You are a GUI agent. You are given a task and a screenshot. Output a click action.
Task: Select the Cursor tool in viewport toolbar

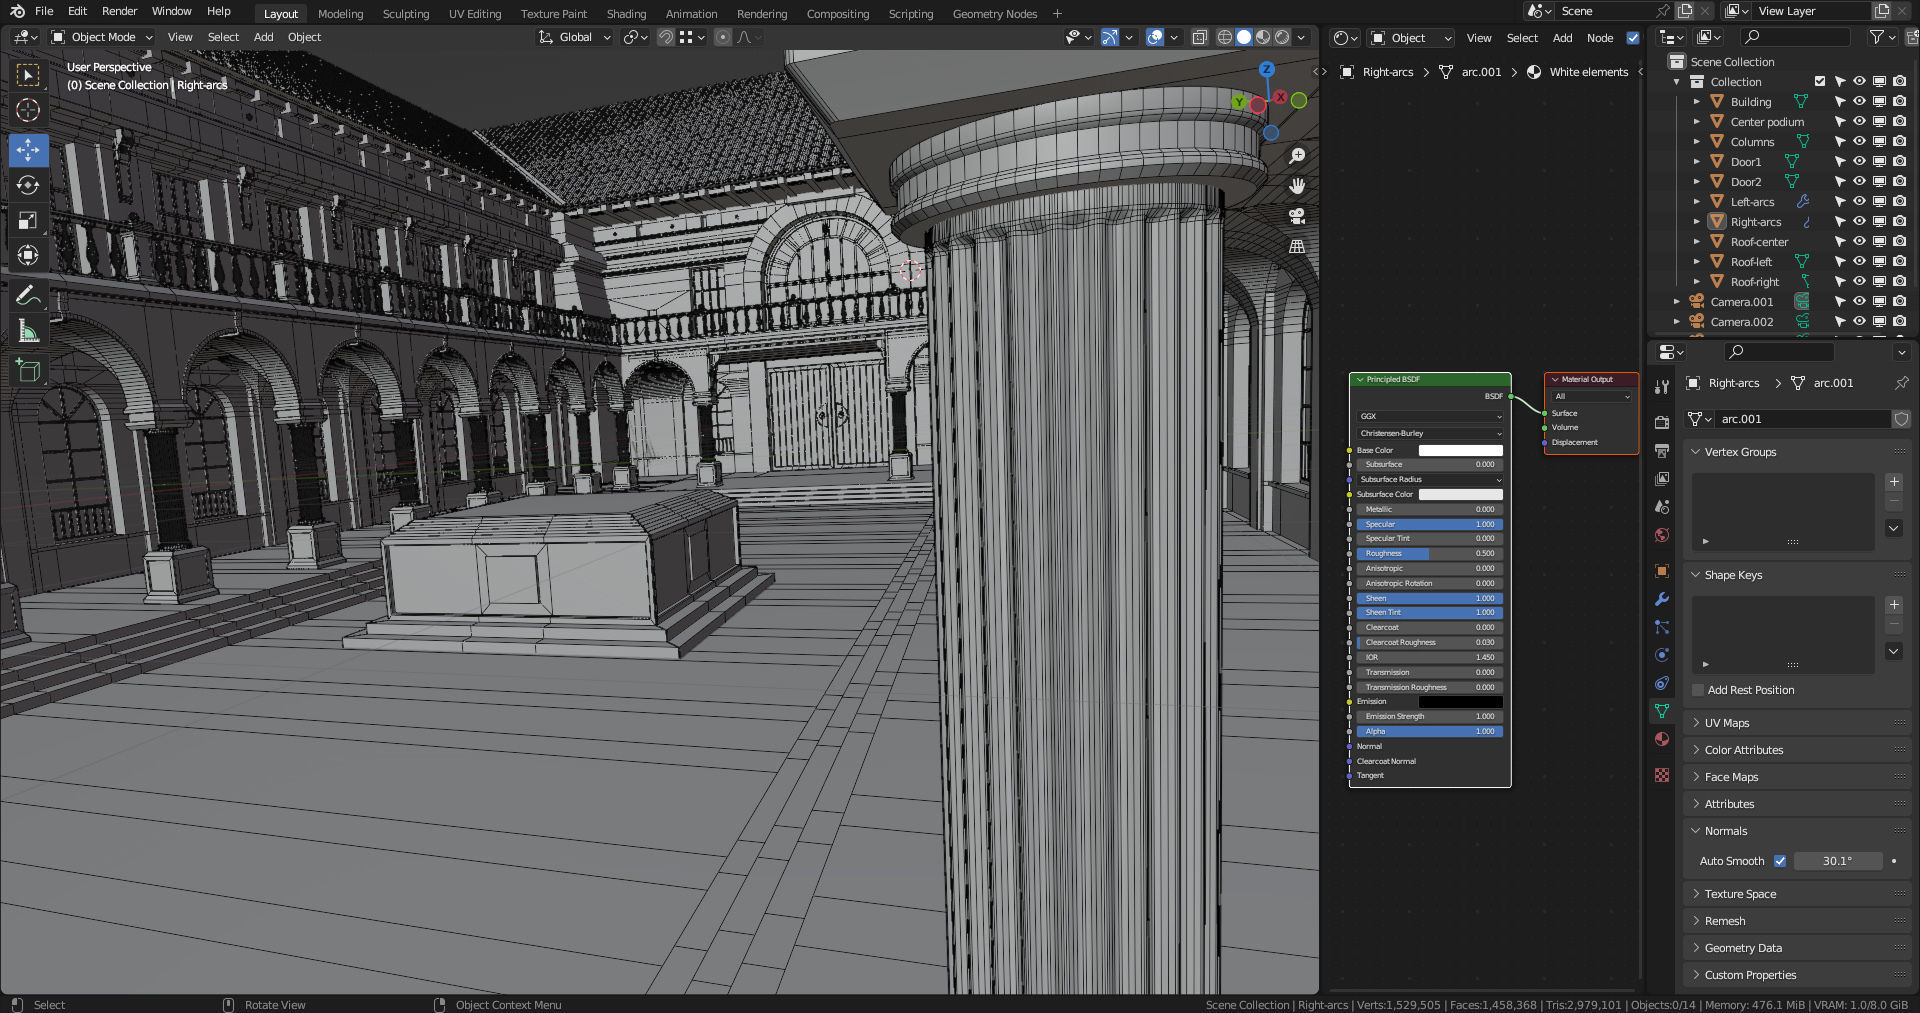[28, 110]
